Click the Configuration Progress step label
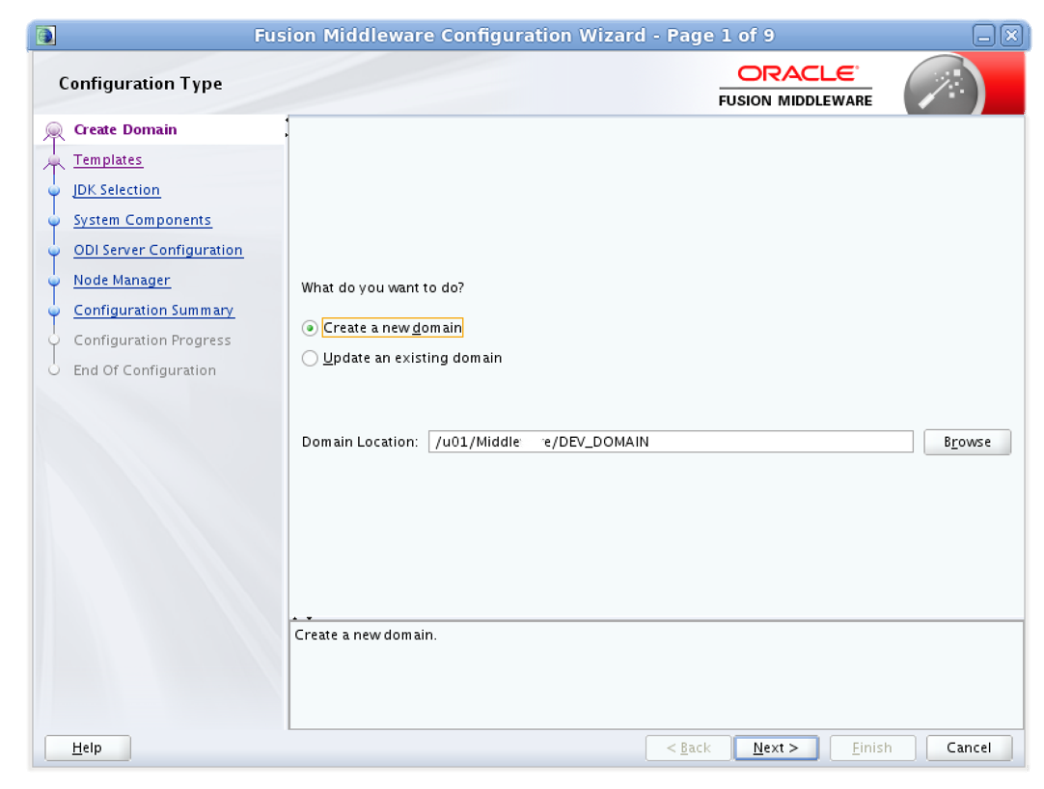This screenshot has height=789, width=1044. pos(152,340)
